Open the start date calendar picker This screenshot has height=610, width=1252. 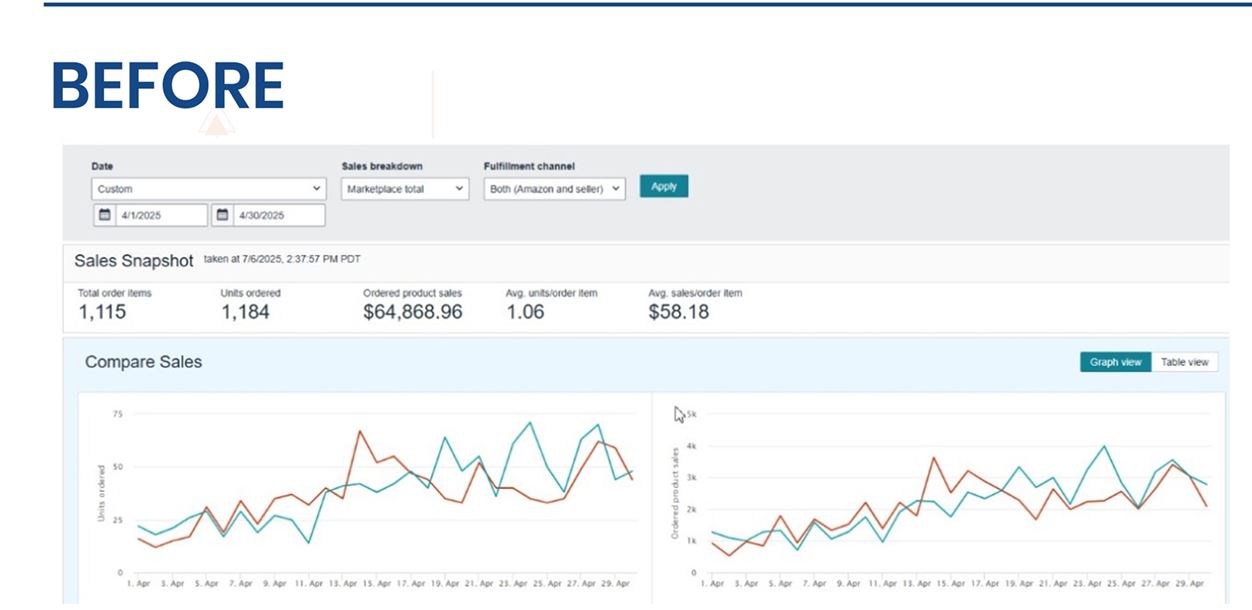click(x=104, y=215)
